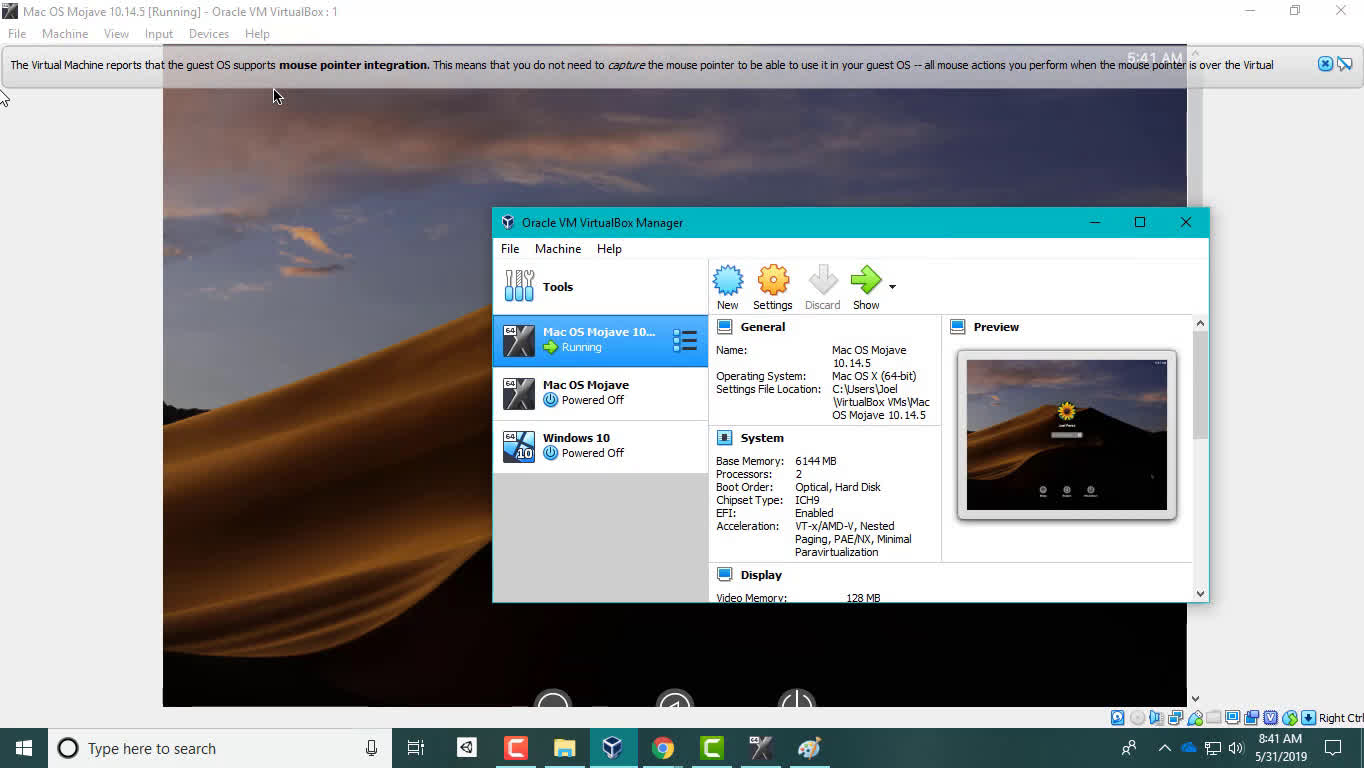This screenshot has width=1364, height=768.
Task: Click the network icon in the system tray
Action: [x=1213, y=748]
